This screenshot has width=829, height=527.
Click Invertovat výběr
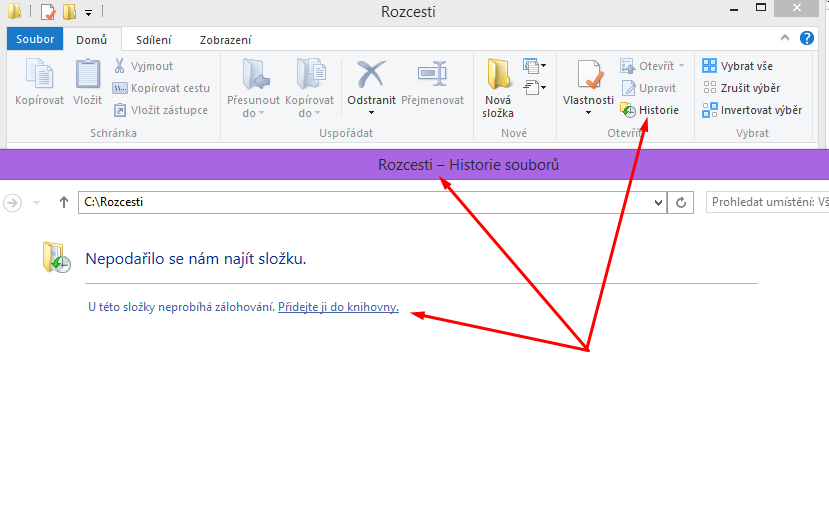pyautogui.click(x=752, y=110)
